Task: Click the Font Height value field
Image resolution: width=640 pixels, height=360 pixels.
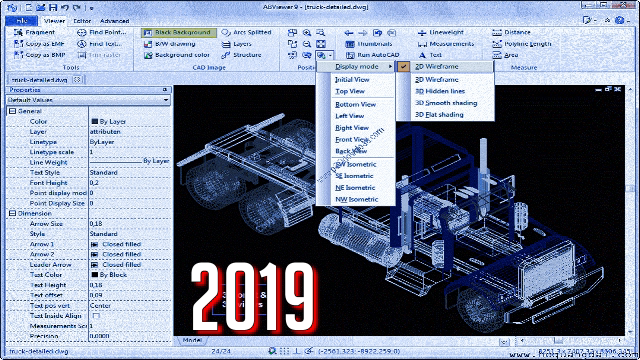Action: (x=130, y=183)
